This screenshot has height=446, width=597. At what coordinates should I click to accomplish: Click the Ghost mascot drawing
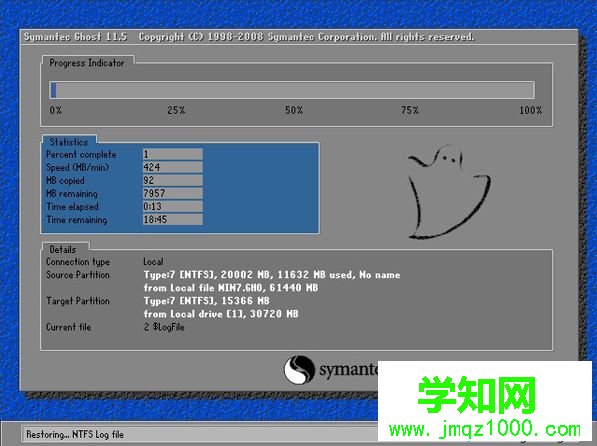click(449, 192)
